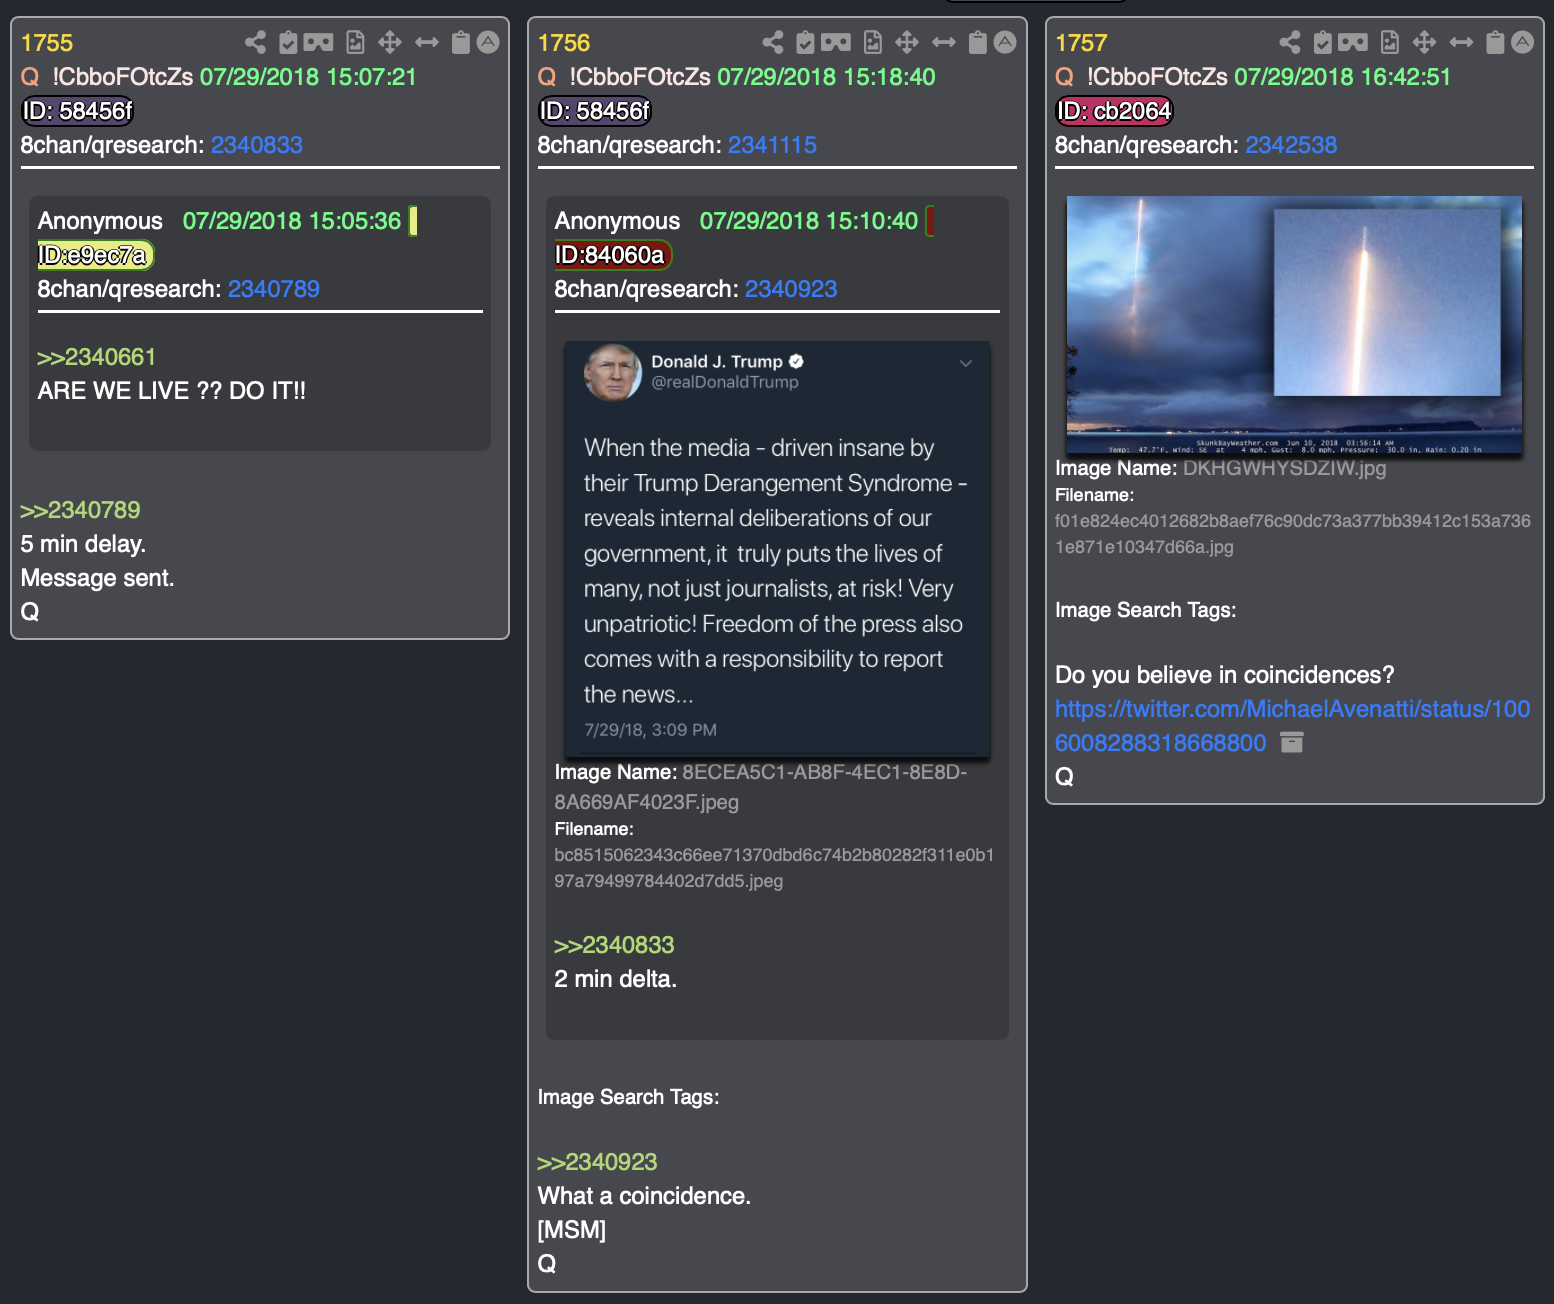
Task: Copy post 1757 with clipboard icon
Action: [x=1495, y=42]
